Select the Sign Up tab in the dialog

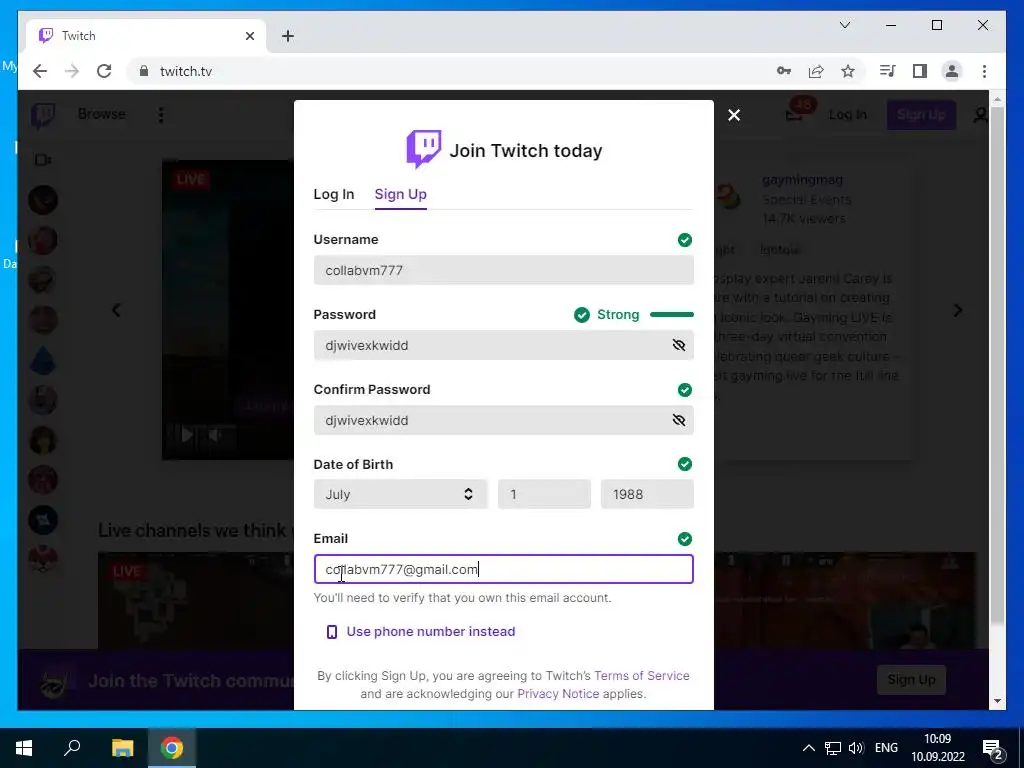pos(400,194)
